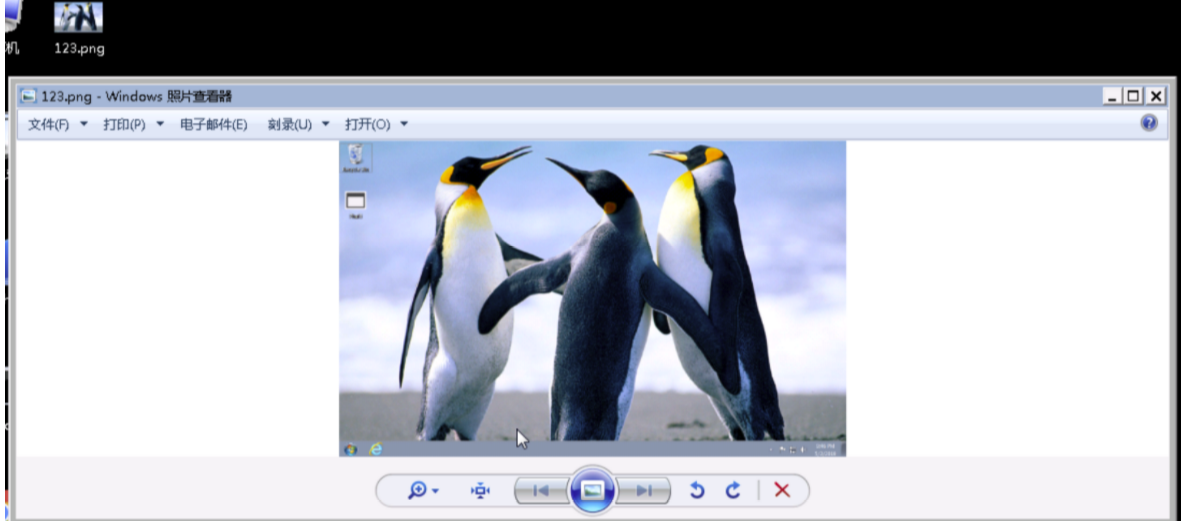The height and width of the screenshot is (521, 1181).
Task: Rotate the image counterclockwise
Action: point(697,491)
